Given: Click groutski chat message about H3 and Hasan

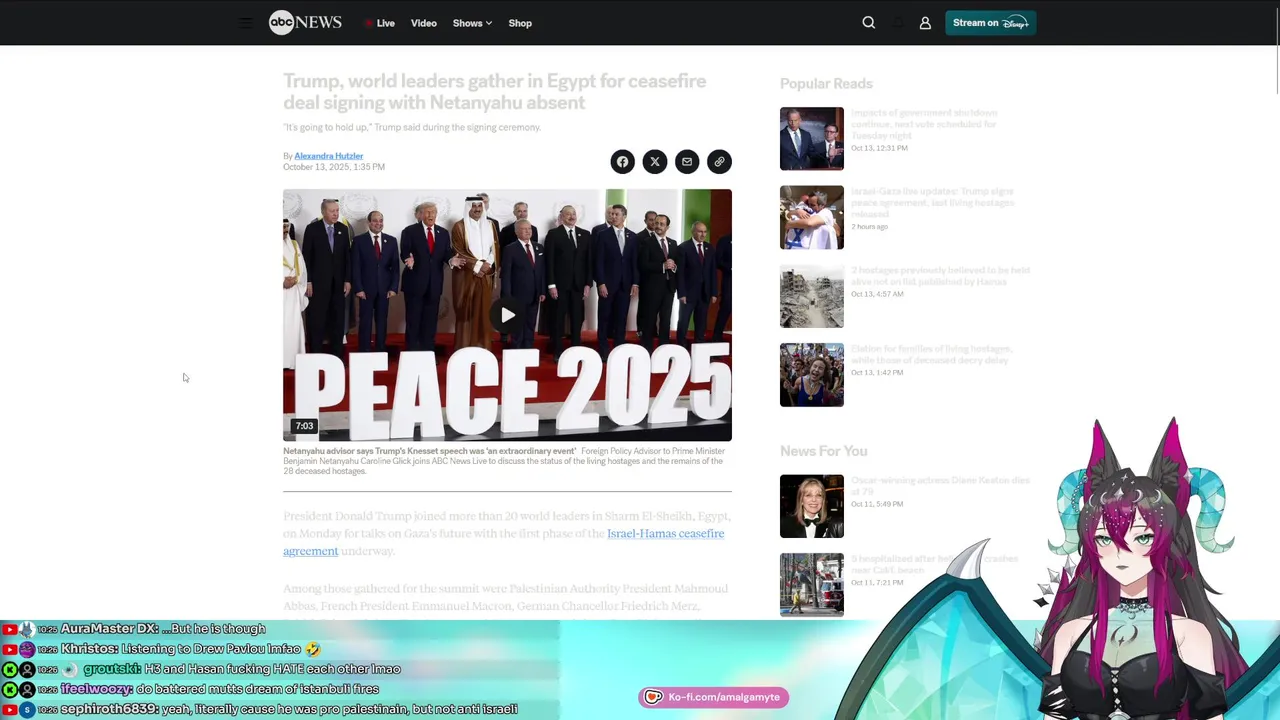Looking at the screenshot, I should (200, 669).
